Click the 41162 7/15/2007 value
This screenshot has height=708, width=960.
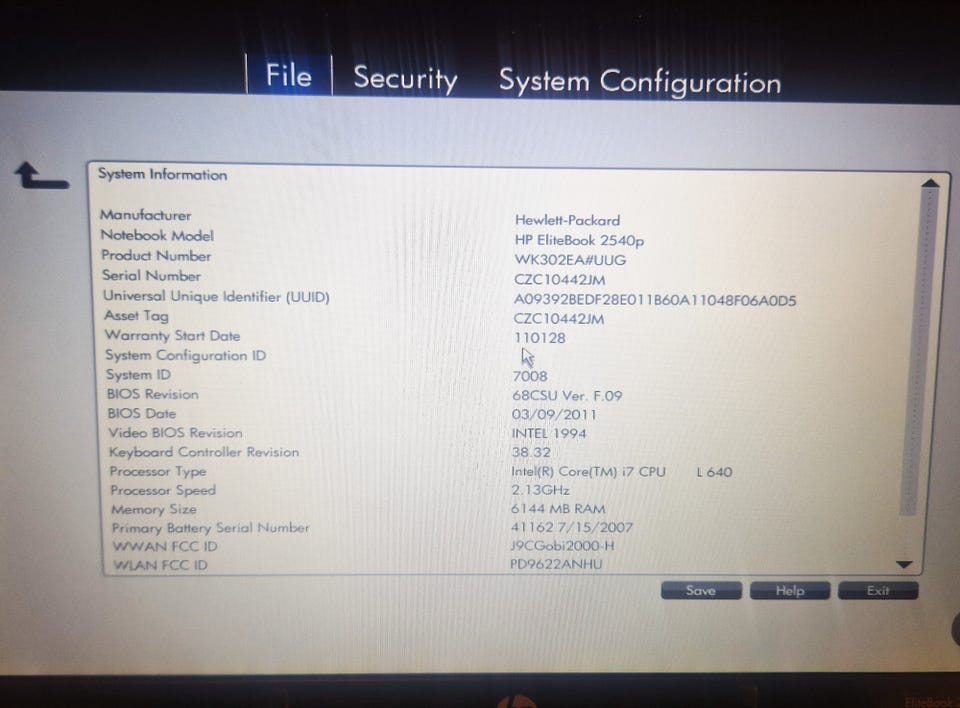[x=572, y=527]
